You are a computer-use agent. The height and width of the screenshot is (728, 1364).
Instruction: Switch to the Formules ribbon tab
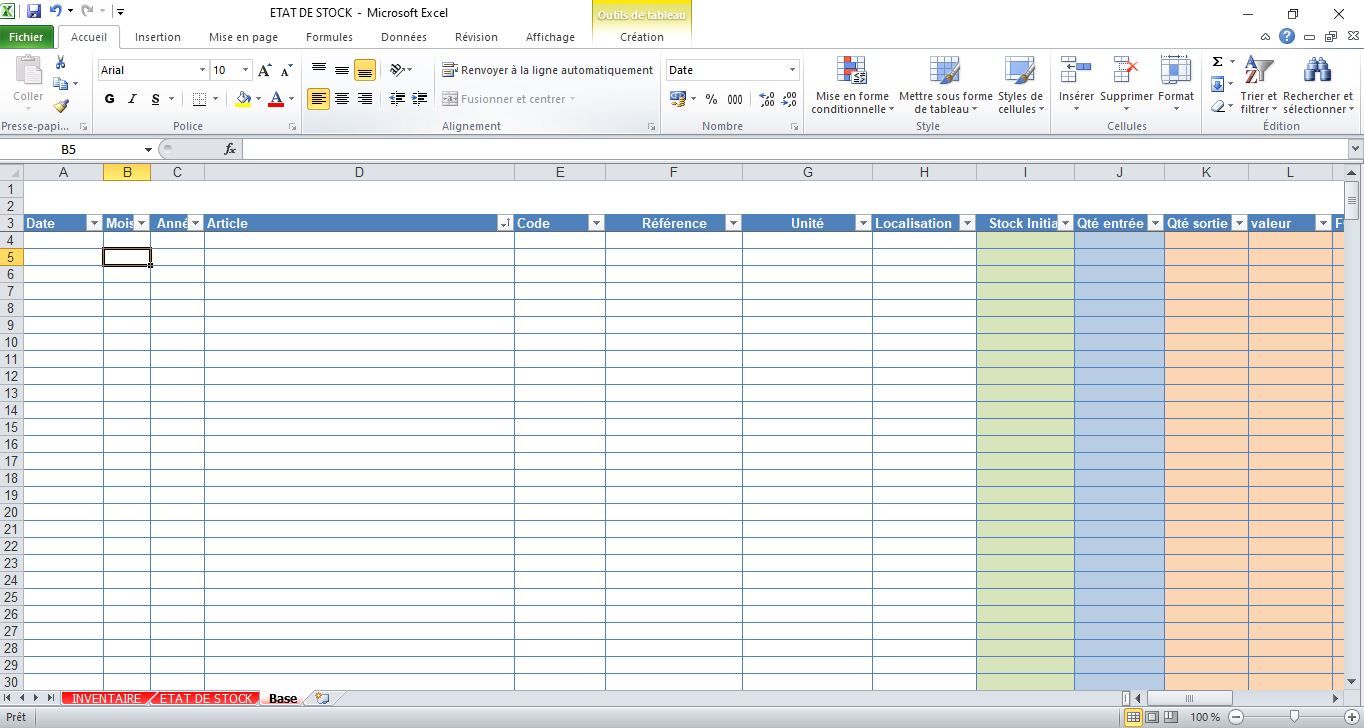coord(329,37)
